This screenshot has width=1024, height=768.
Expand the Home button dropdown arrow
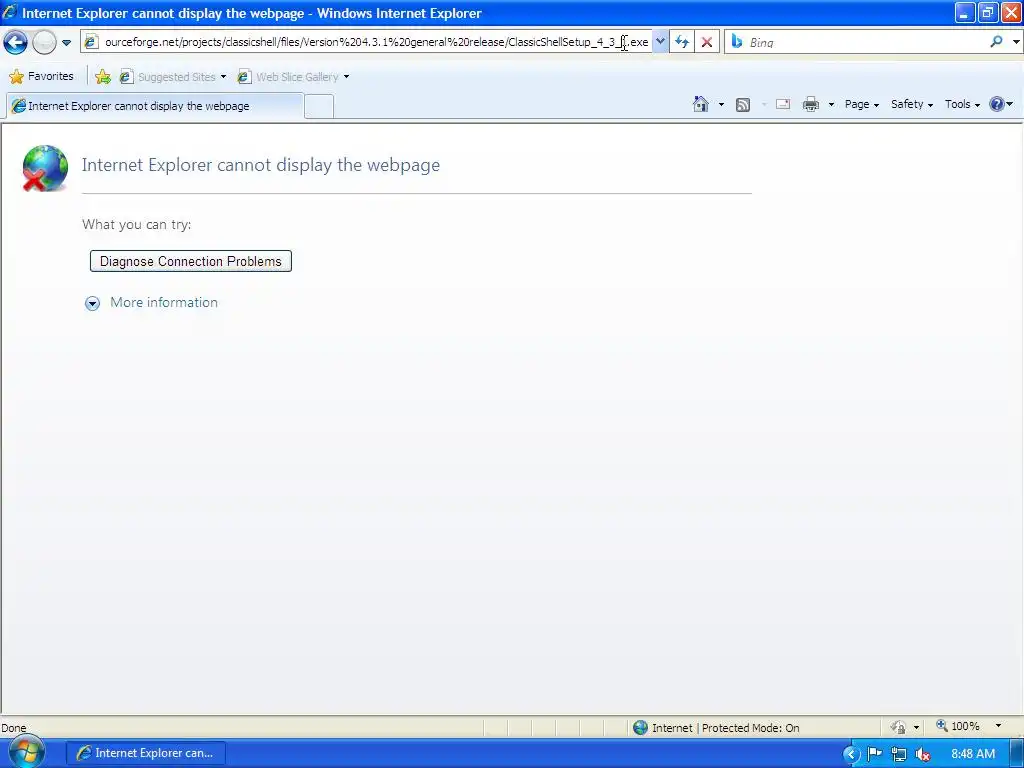tap(721, 104)
